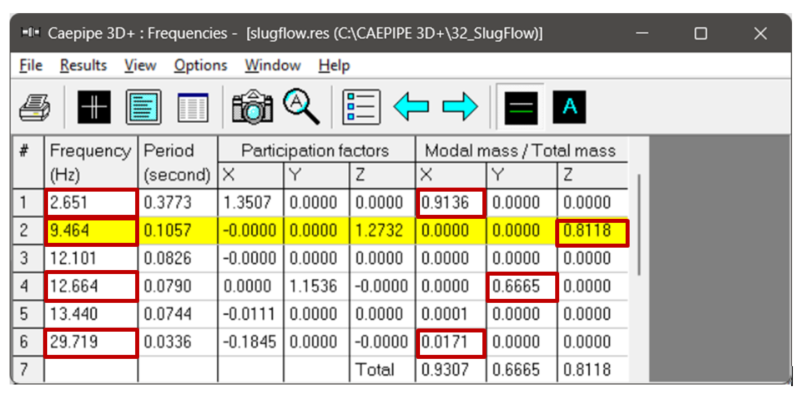Open the results checklist selector icon
This screenshot has height=393, width=801.
tap(362, 107)
